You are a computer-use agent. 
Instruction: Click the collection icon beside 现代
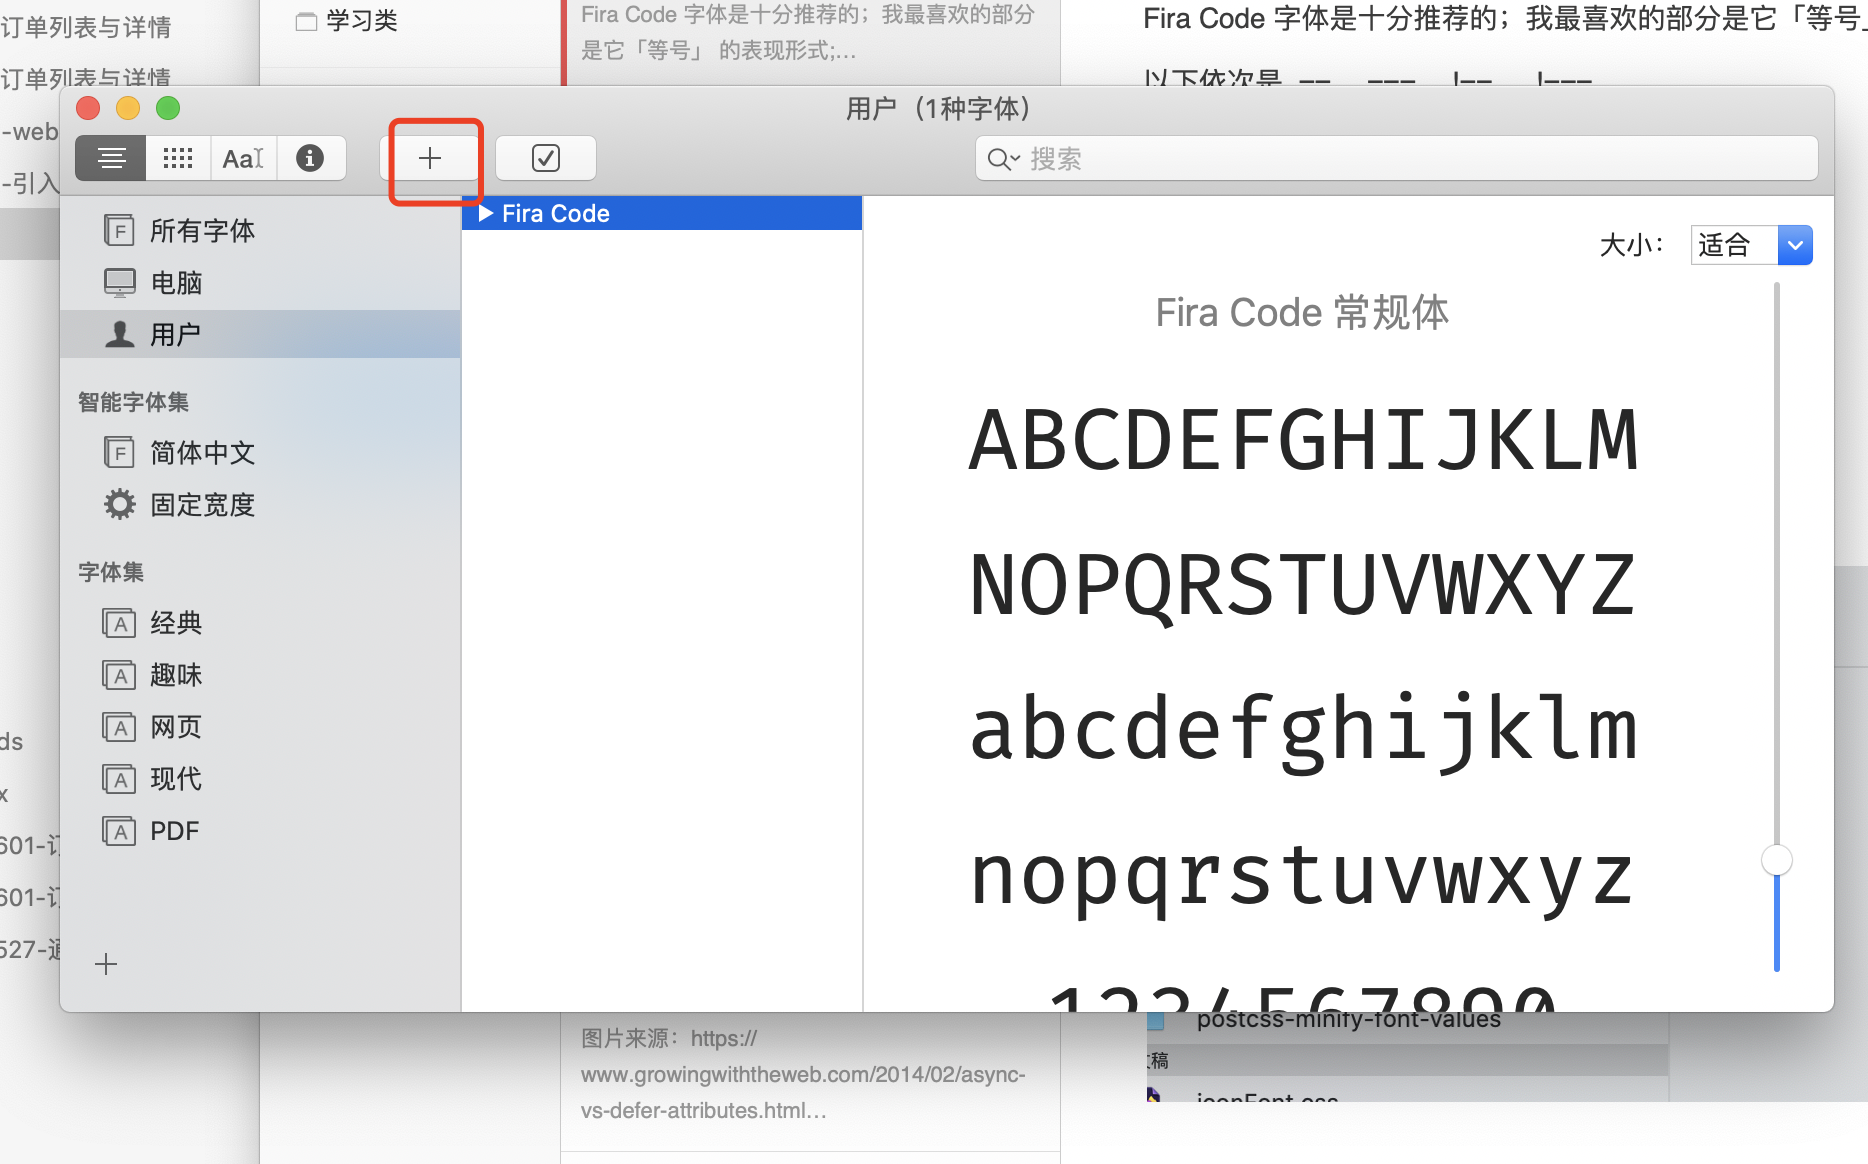click(120, 779)
